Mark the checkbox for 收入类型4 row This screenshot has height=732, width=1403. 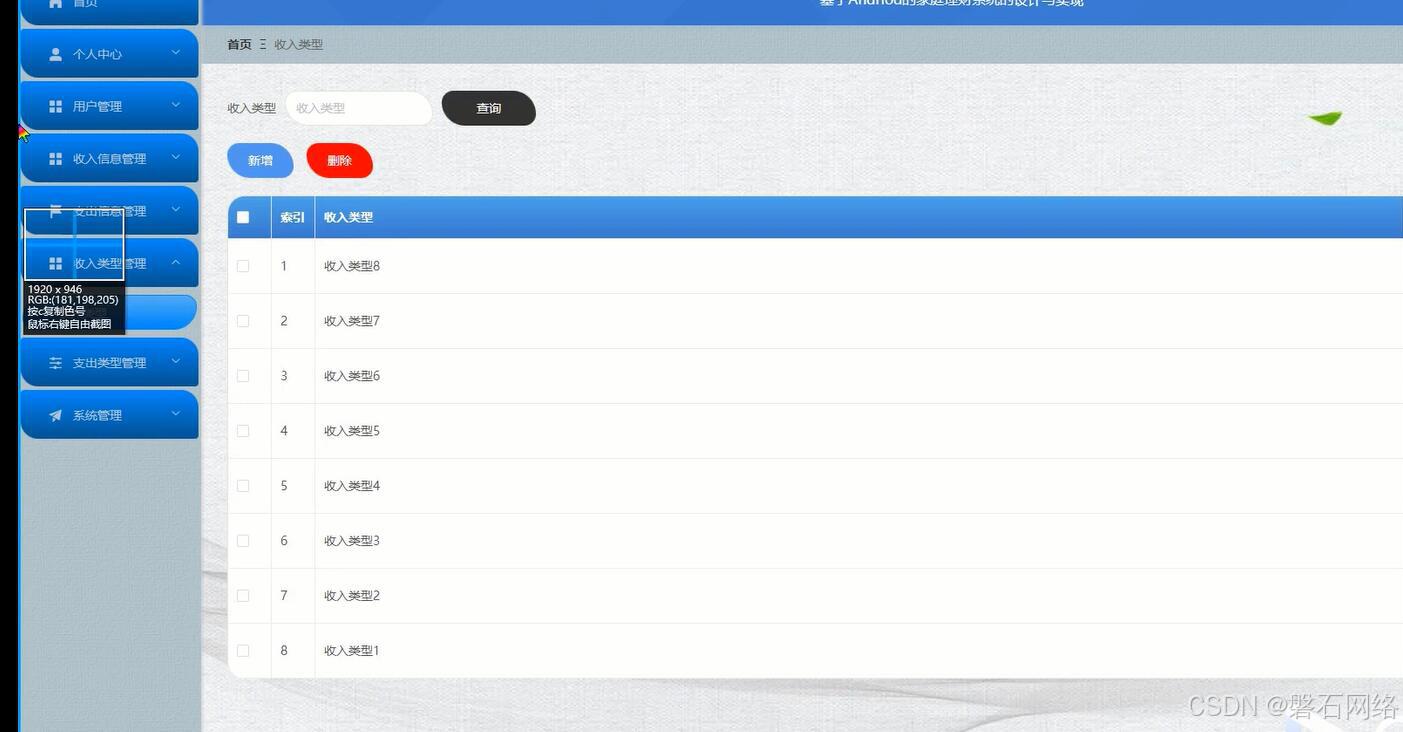pyautogui.click(x=243, y=486)
